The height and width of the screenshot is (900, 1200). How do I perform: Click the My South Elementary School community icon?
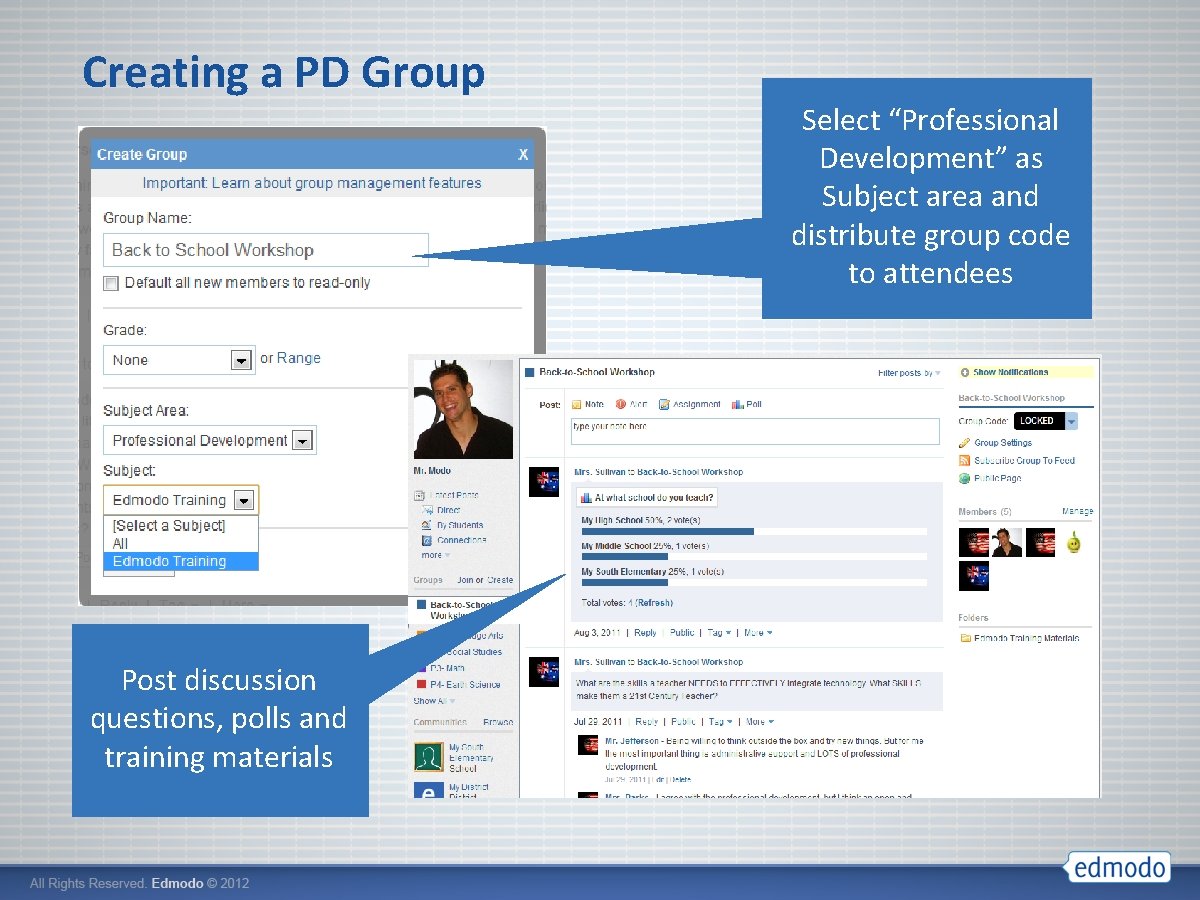429,757
